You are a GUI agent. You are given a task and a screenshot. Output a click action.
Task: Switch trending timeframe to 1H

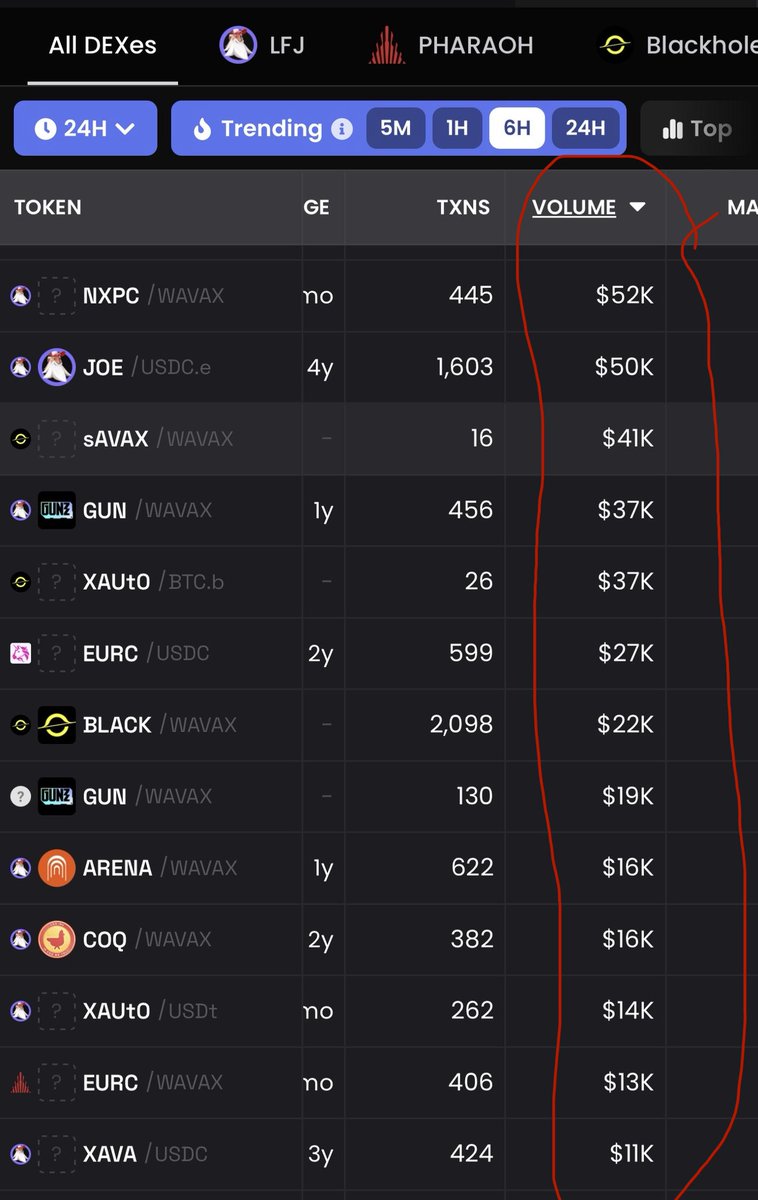tap(457, 128)
